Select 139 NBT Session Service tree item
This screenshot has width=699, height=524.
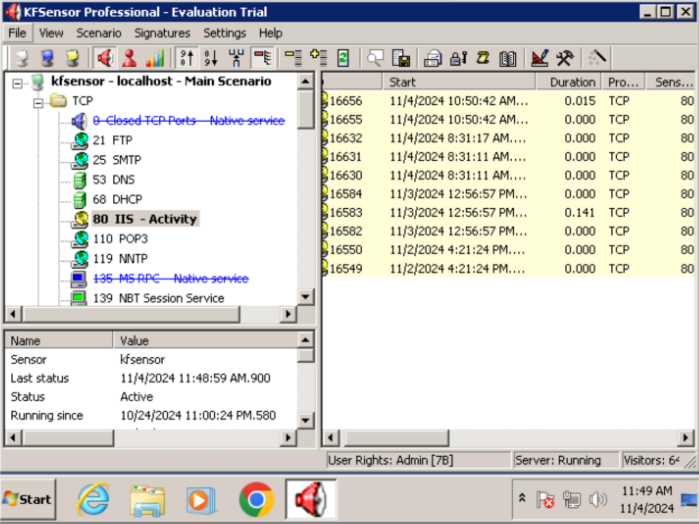tap(158, 298)
